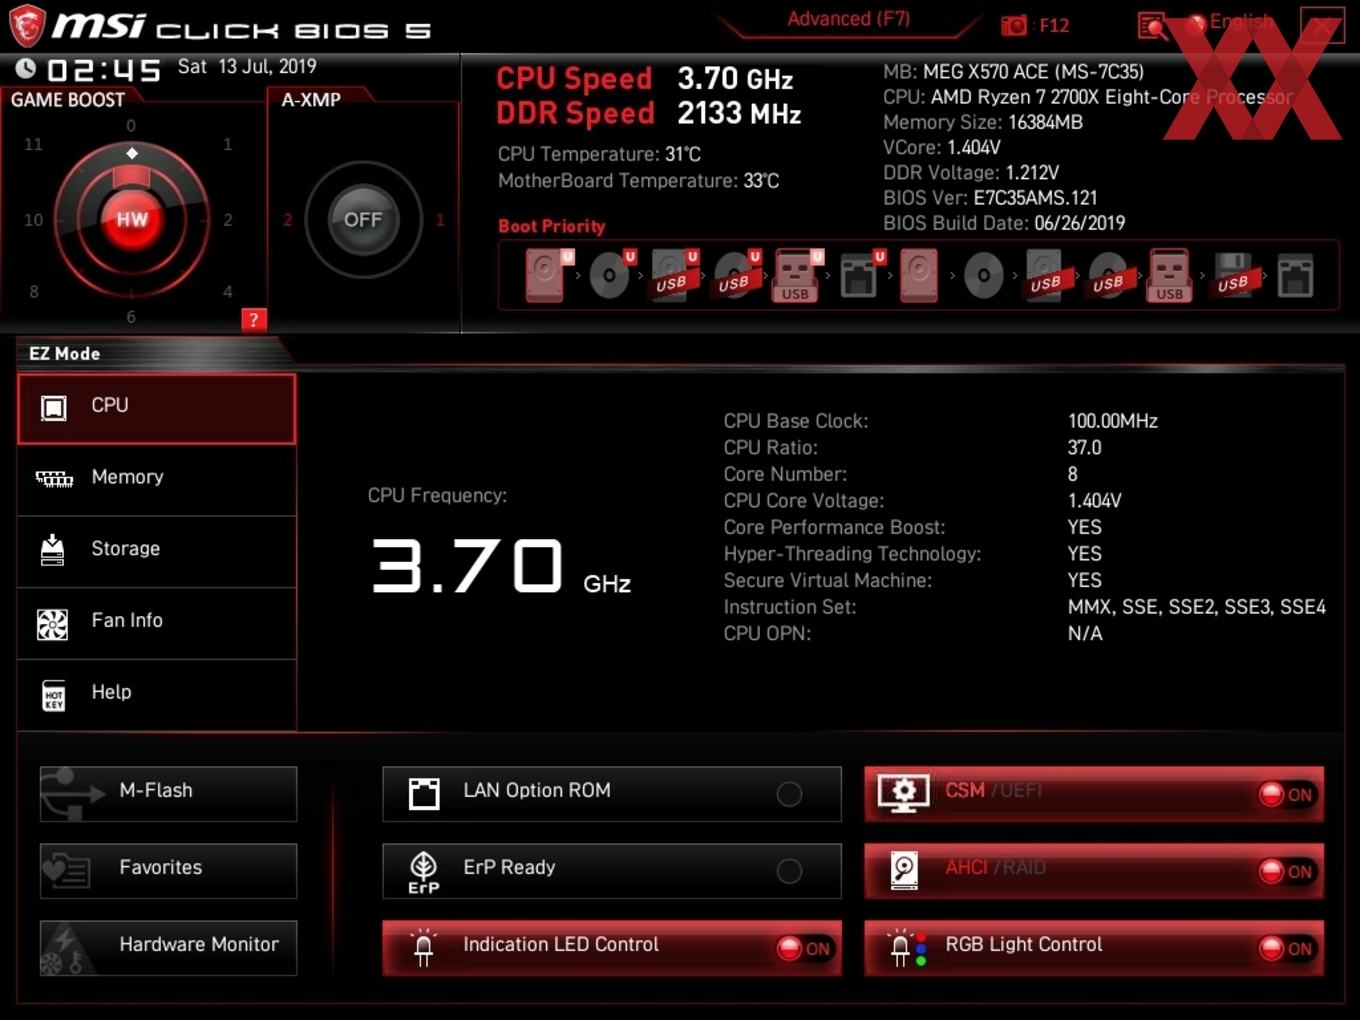Select A-XMP profile 1

point(440,220)
